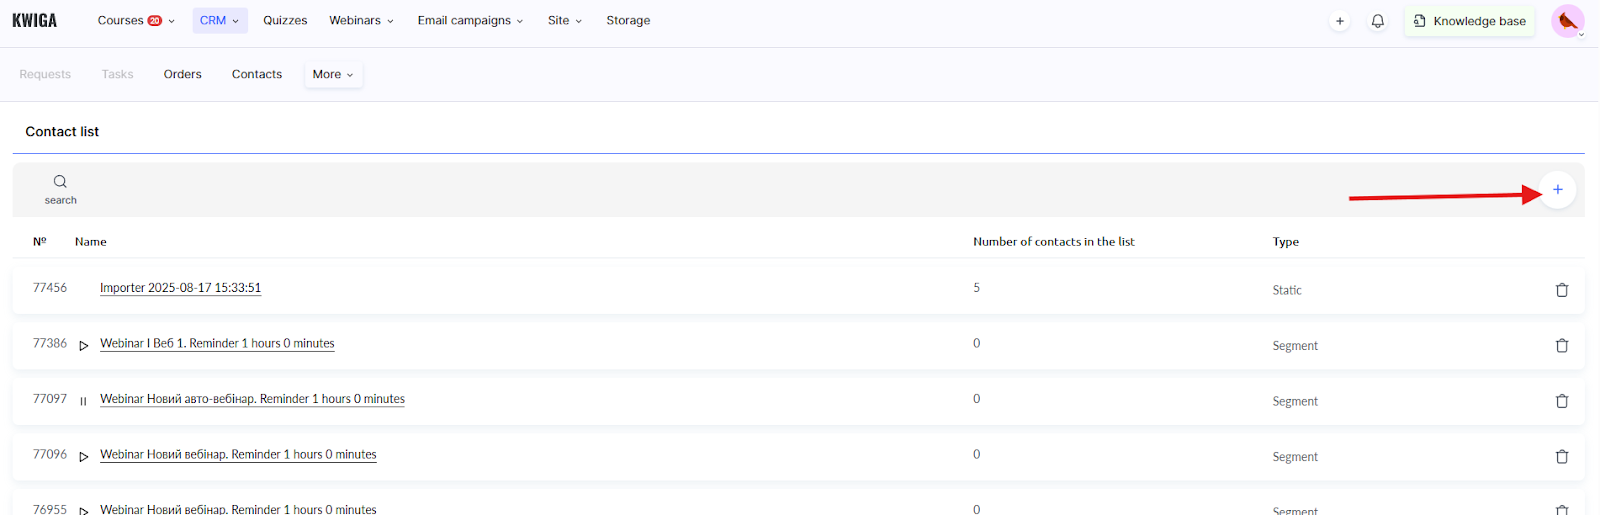
Task: Start segment 77096 with play icon
Action: tap(84, 456)
